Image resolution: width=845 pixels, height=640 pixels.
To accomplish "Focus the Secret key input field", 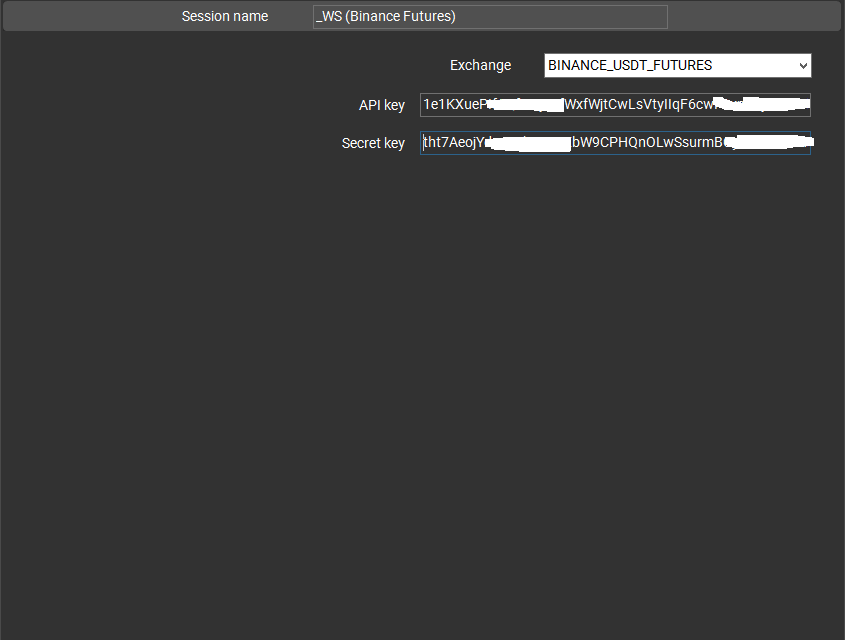I will point(615,143).
